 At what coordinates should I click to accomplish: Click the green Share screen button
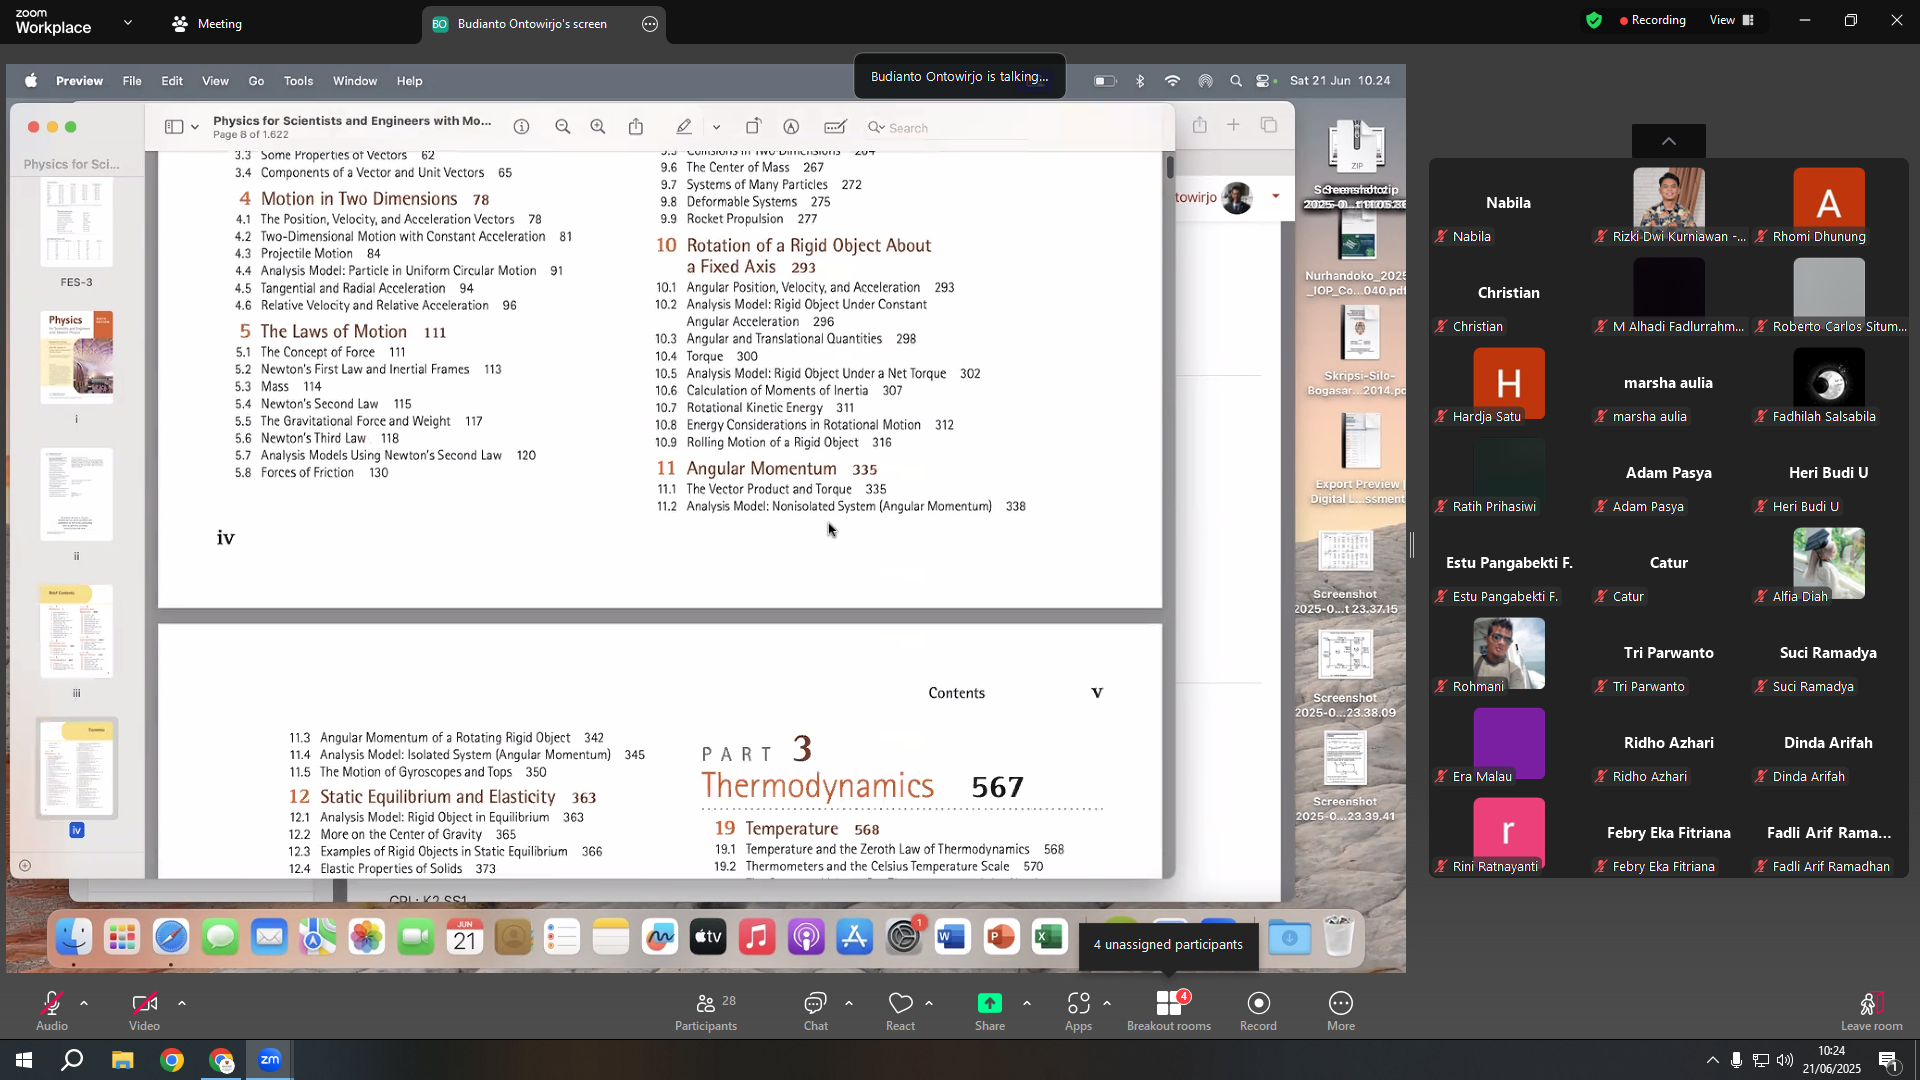tap(990, 1010)
